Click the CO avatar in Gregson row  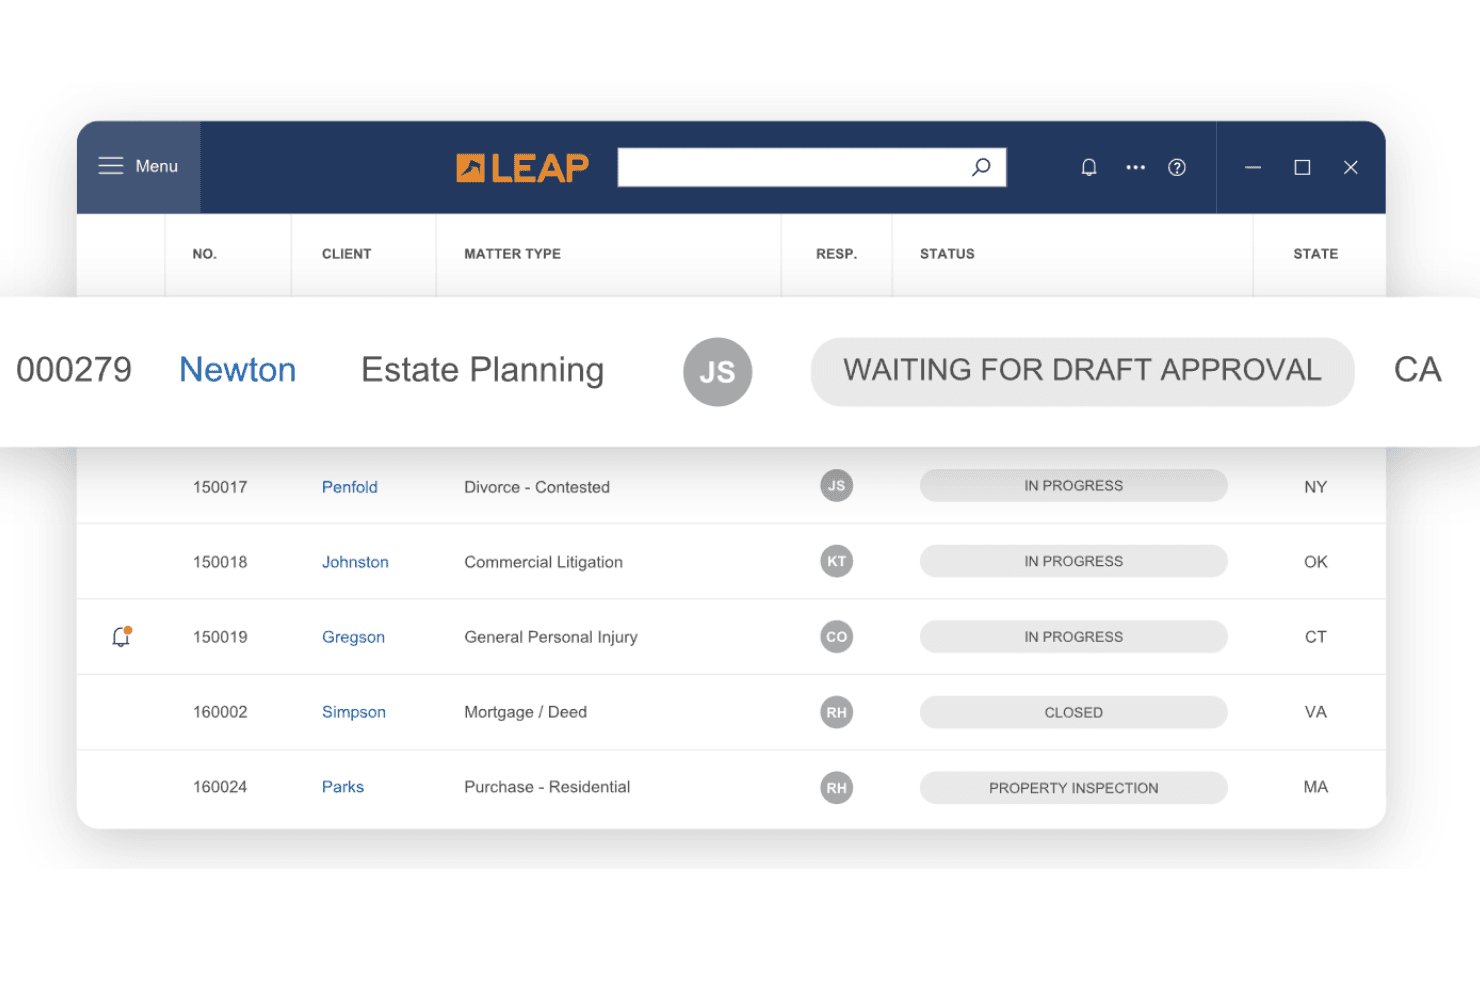(x=836, y=637)
